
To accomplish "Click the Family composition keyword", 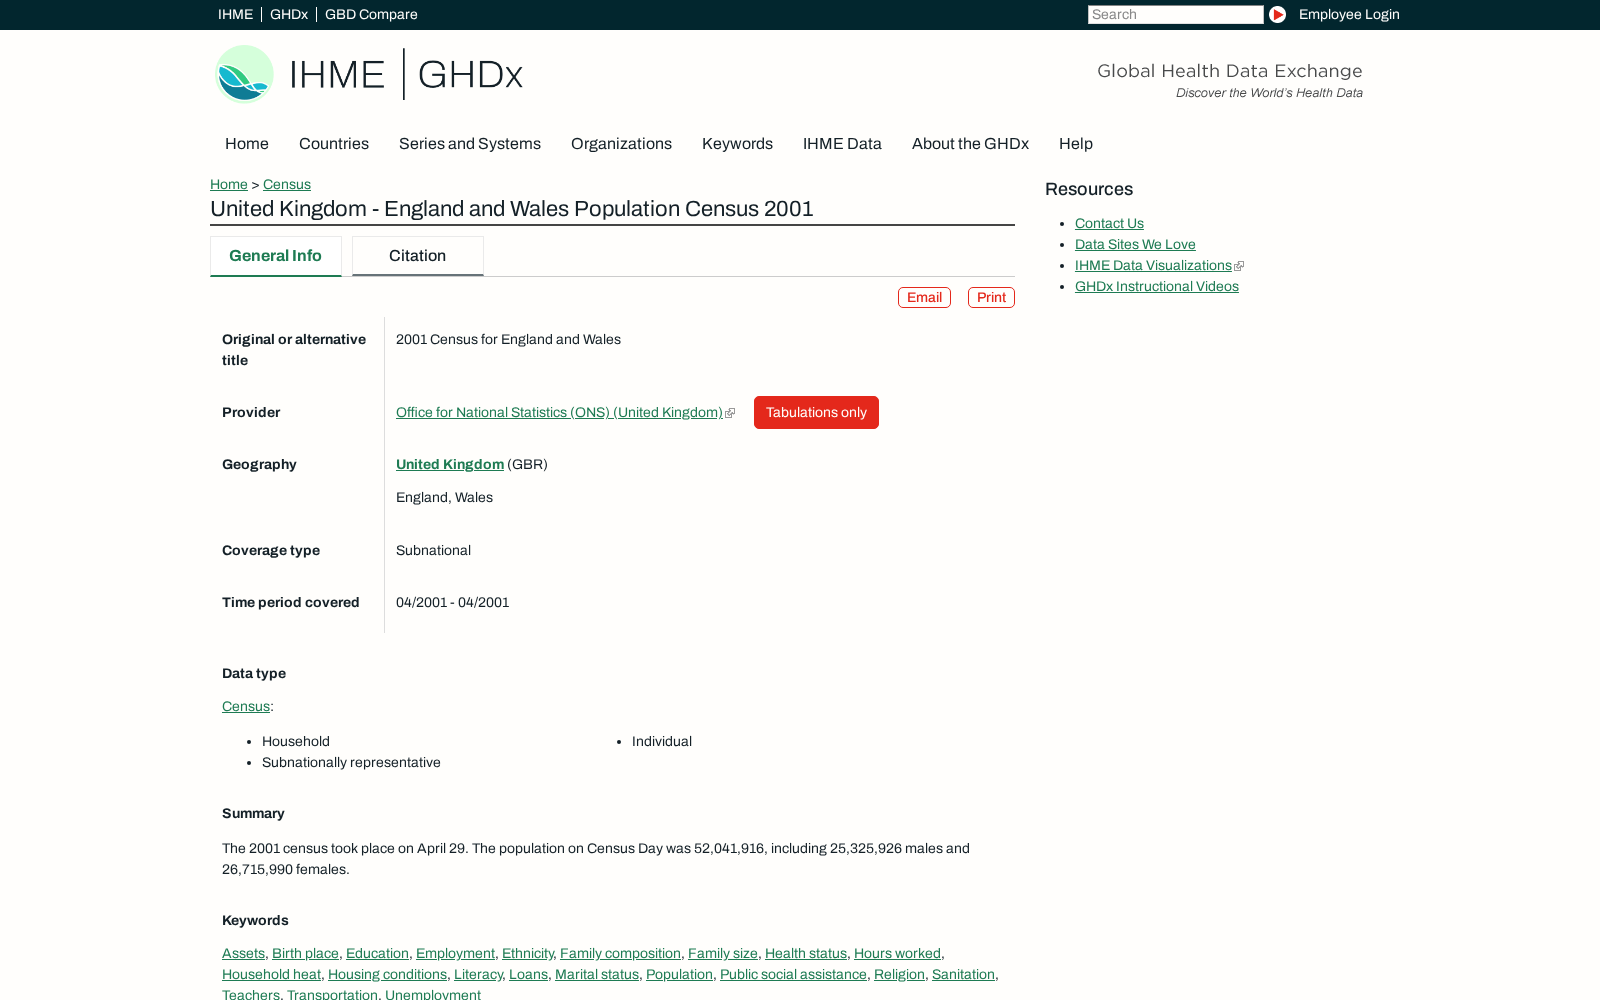I will coord(620,954).
